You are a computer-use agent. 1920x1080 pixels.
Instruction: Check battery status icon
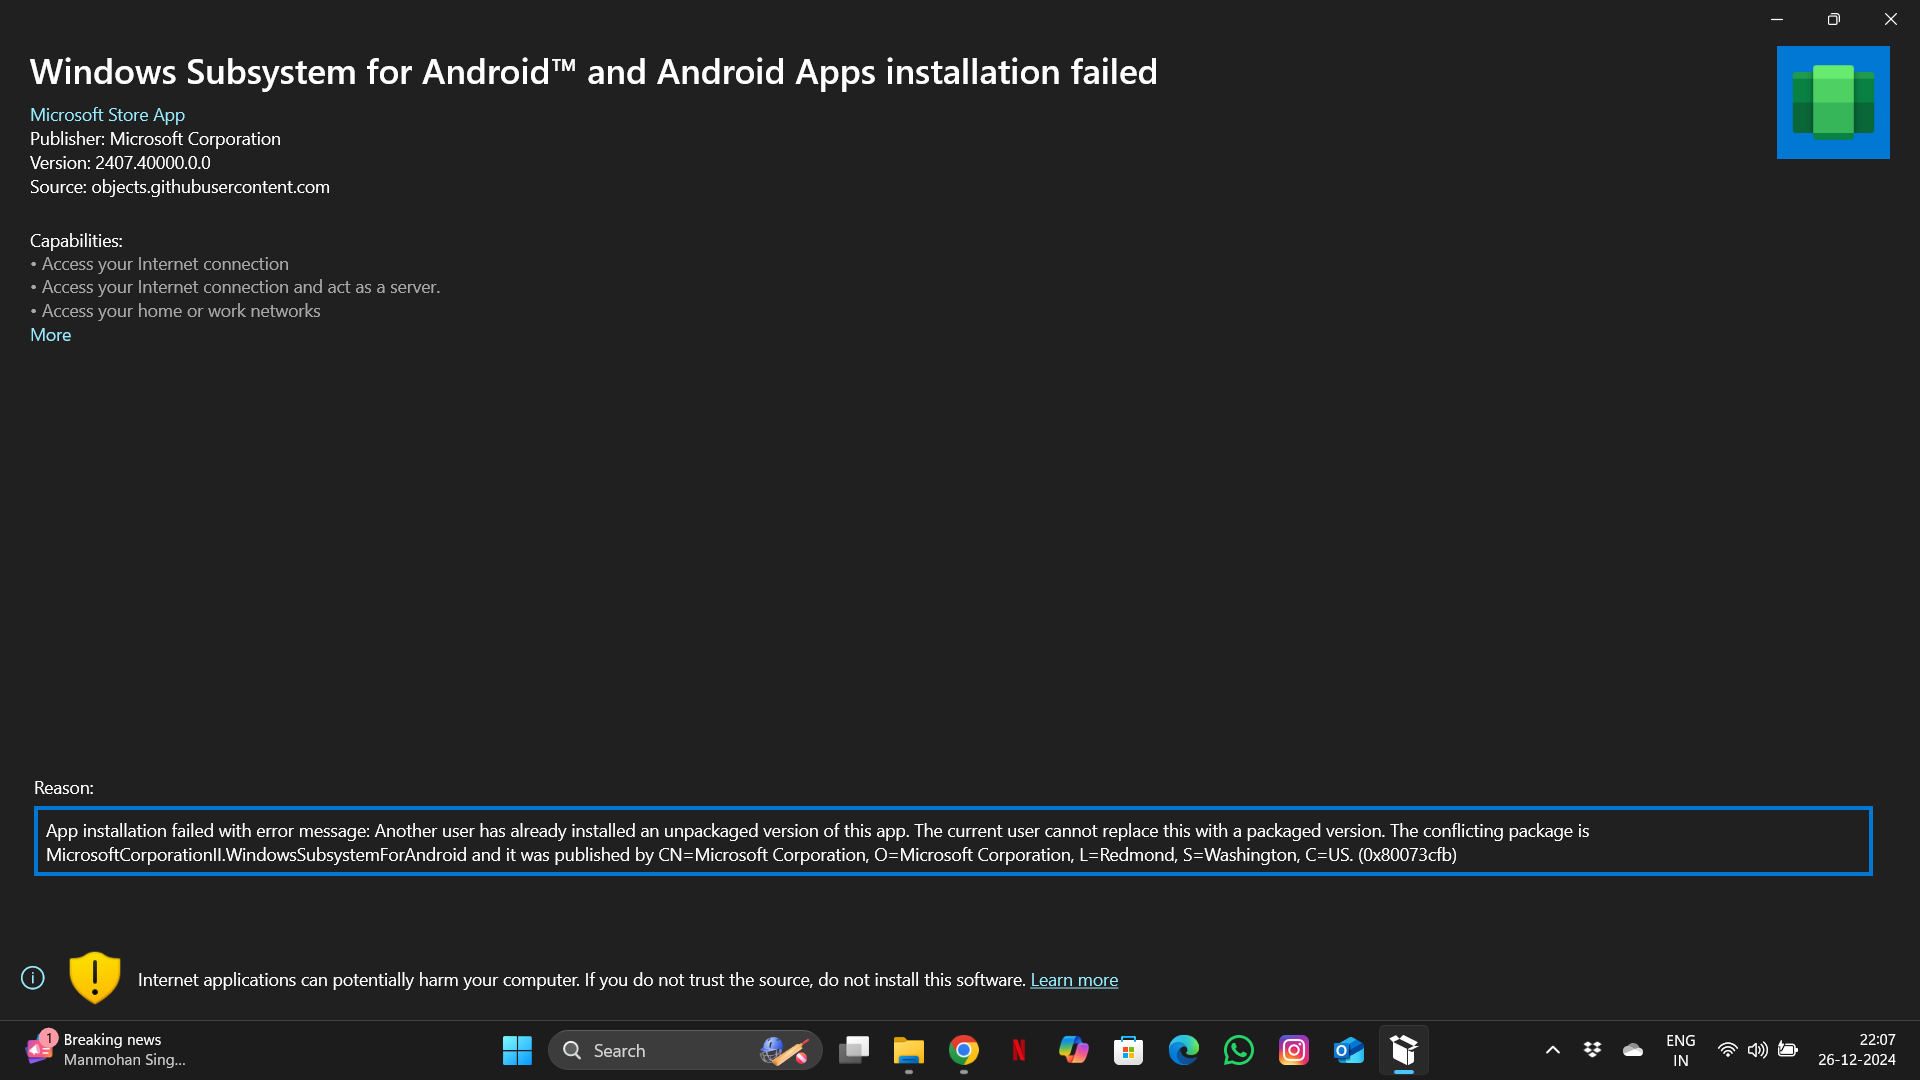[1788, 1050]
